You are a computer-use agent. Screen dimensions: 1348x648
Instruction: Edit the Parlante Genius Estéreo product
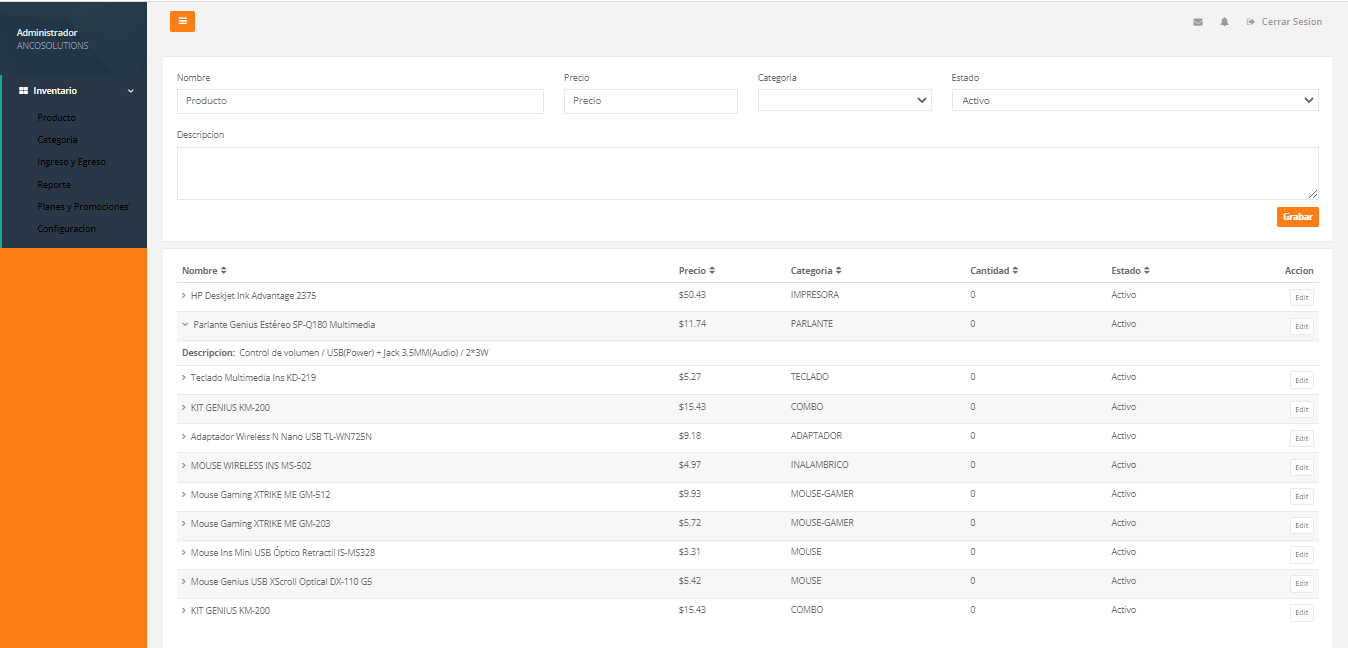pyautogui.click(x=1301, y=326)
